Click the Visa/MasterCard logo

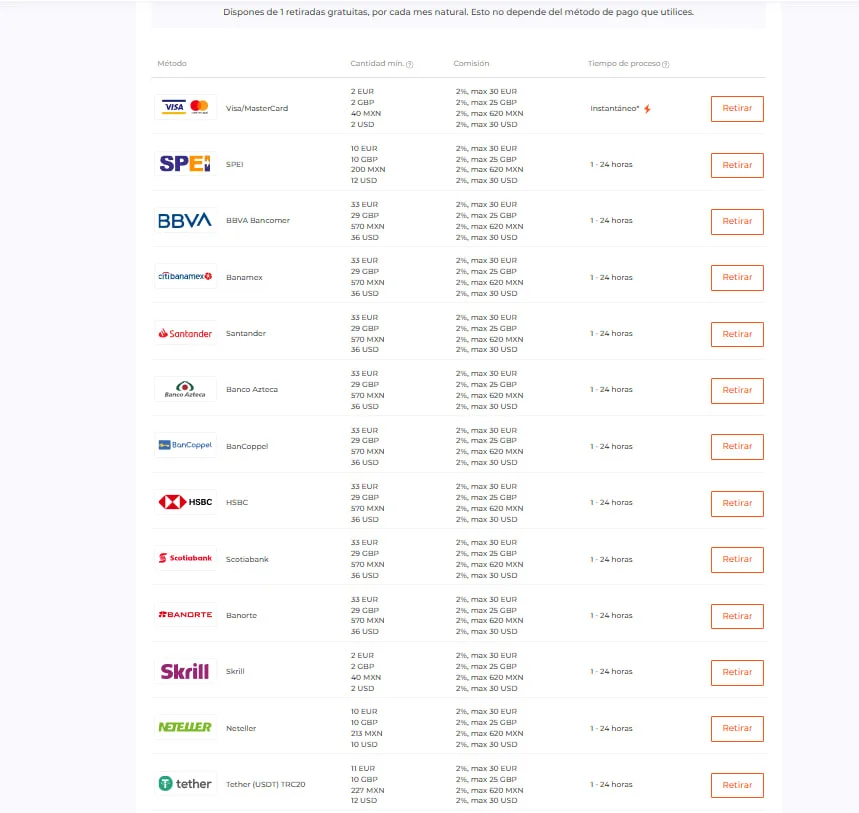(185, 107)
